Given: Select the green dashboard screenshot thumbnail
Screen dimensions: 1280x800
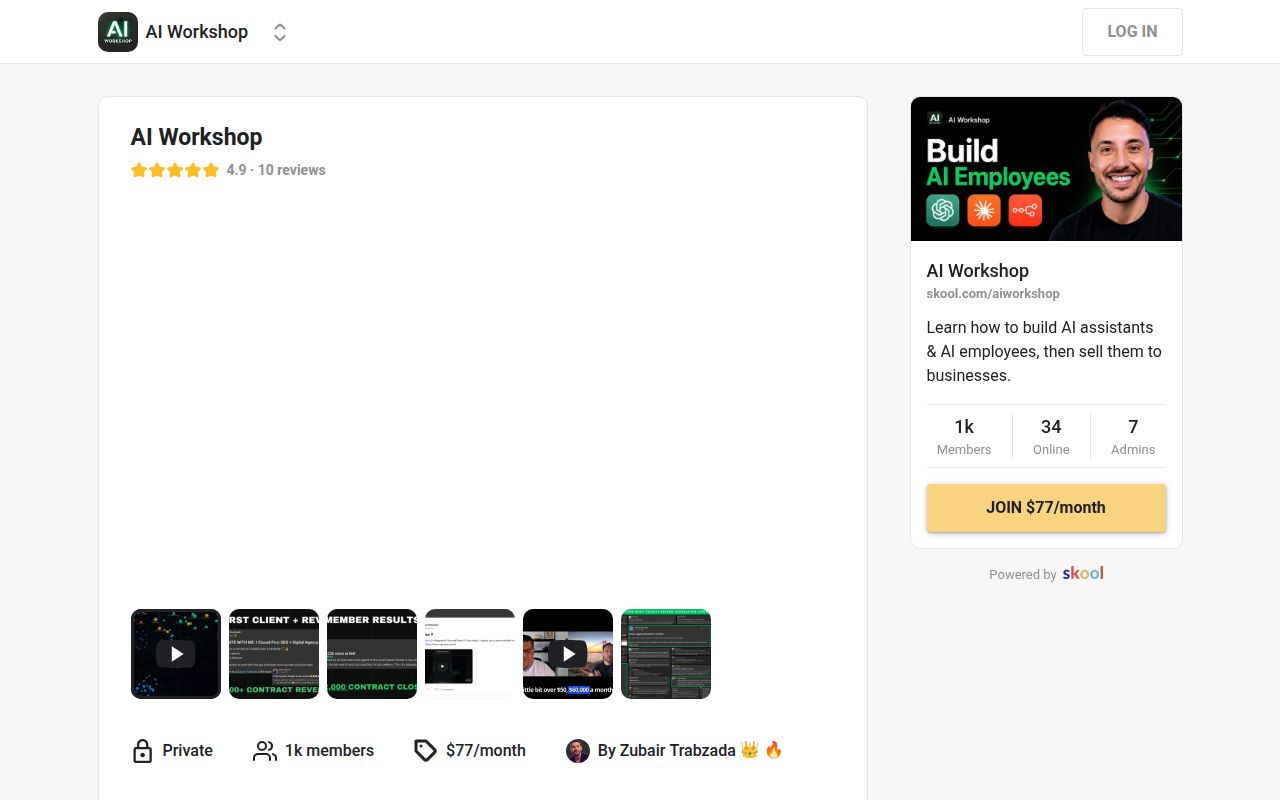Looking at the screenshot, I should 666,654.
